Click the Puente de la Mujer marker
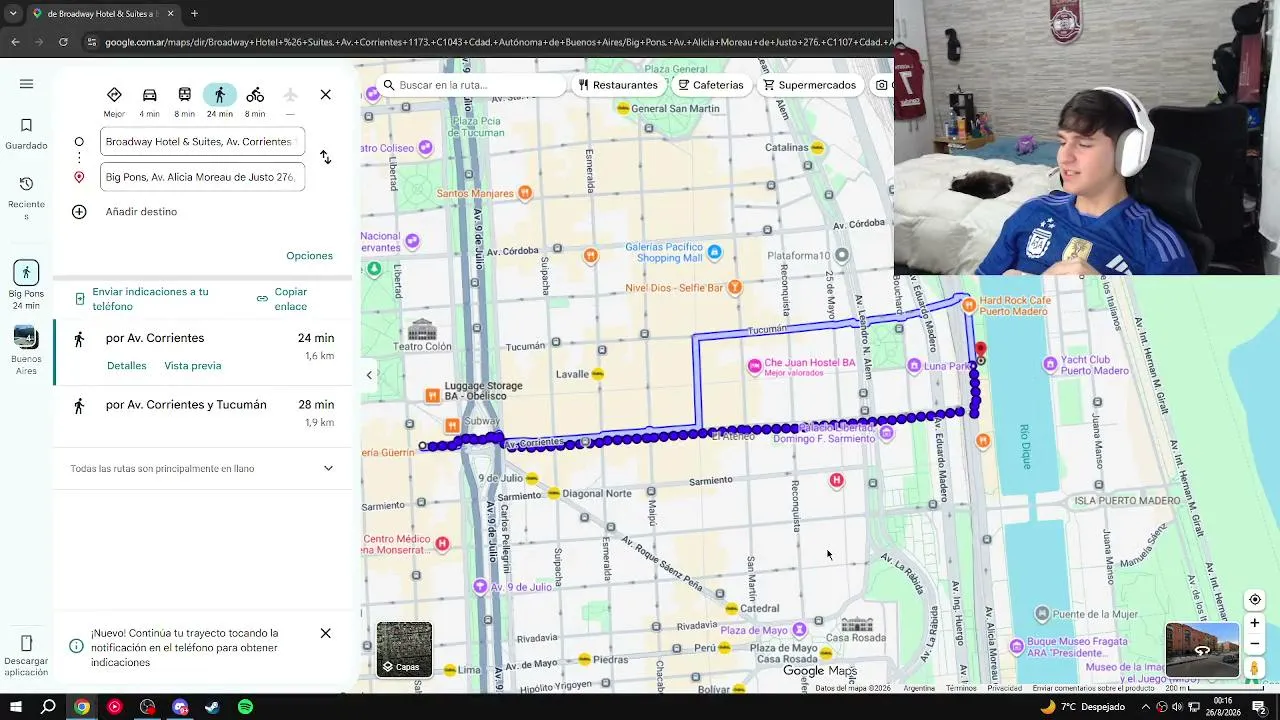This screenshot has height=720, width=1280. [x=1042, y=613]
